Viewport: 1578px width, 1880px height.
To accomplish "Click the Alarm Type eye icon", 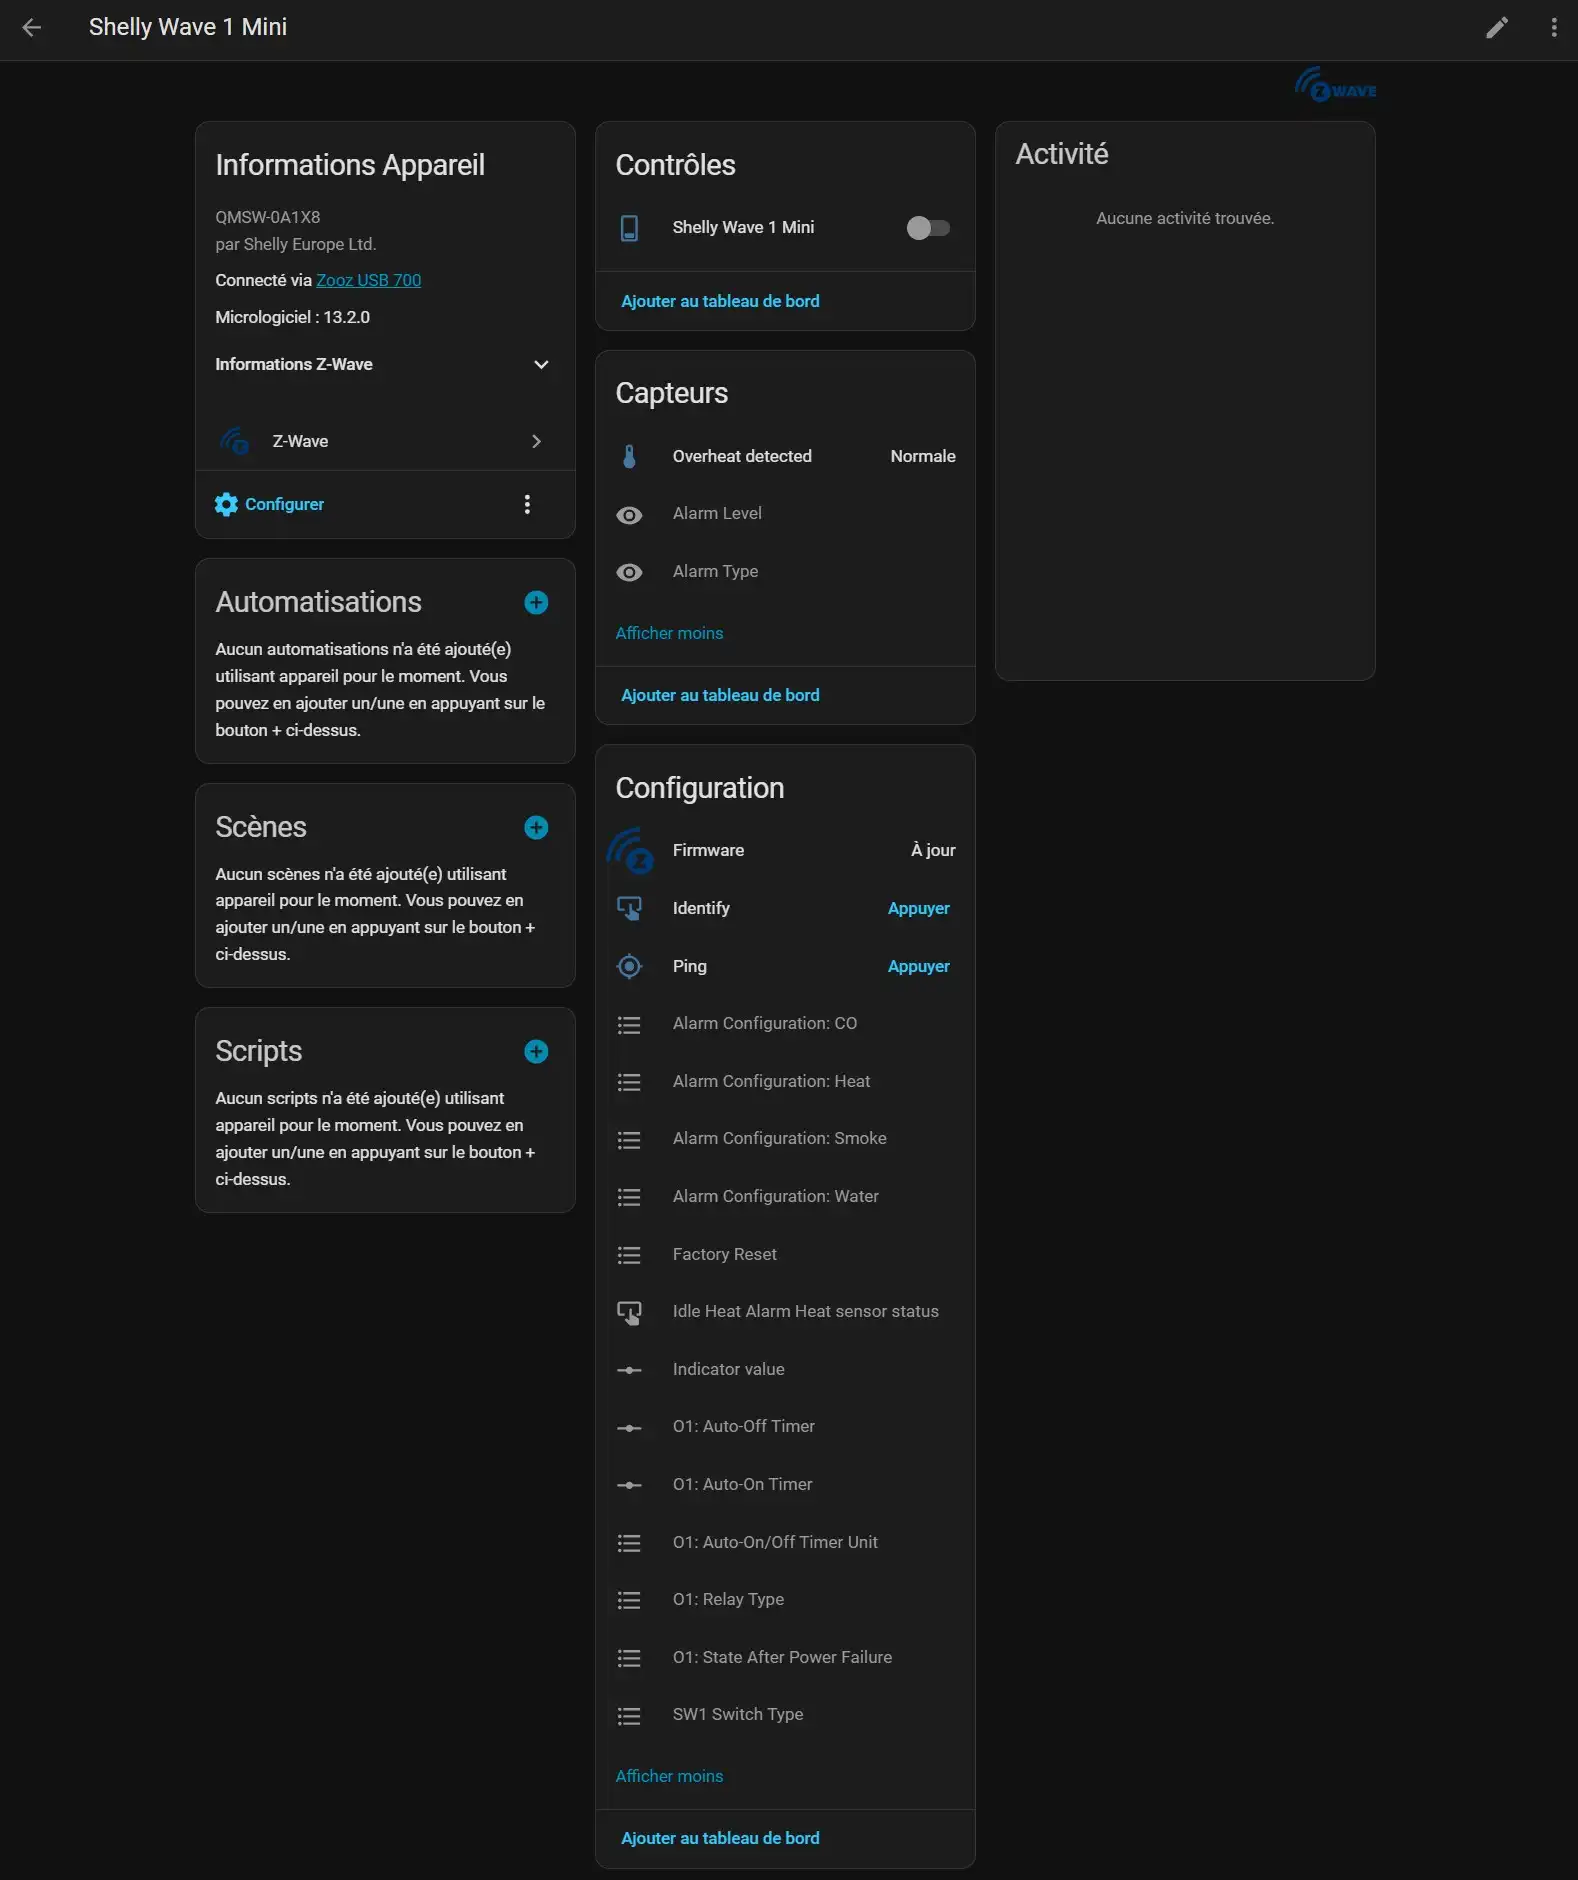I will (629, 572).
